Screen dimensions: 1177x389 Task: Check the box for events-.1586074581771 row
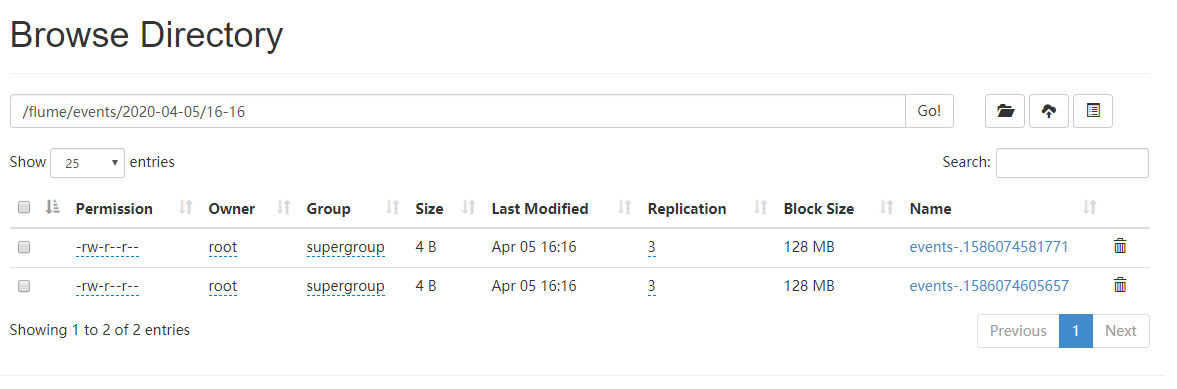24,247
